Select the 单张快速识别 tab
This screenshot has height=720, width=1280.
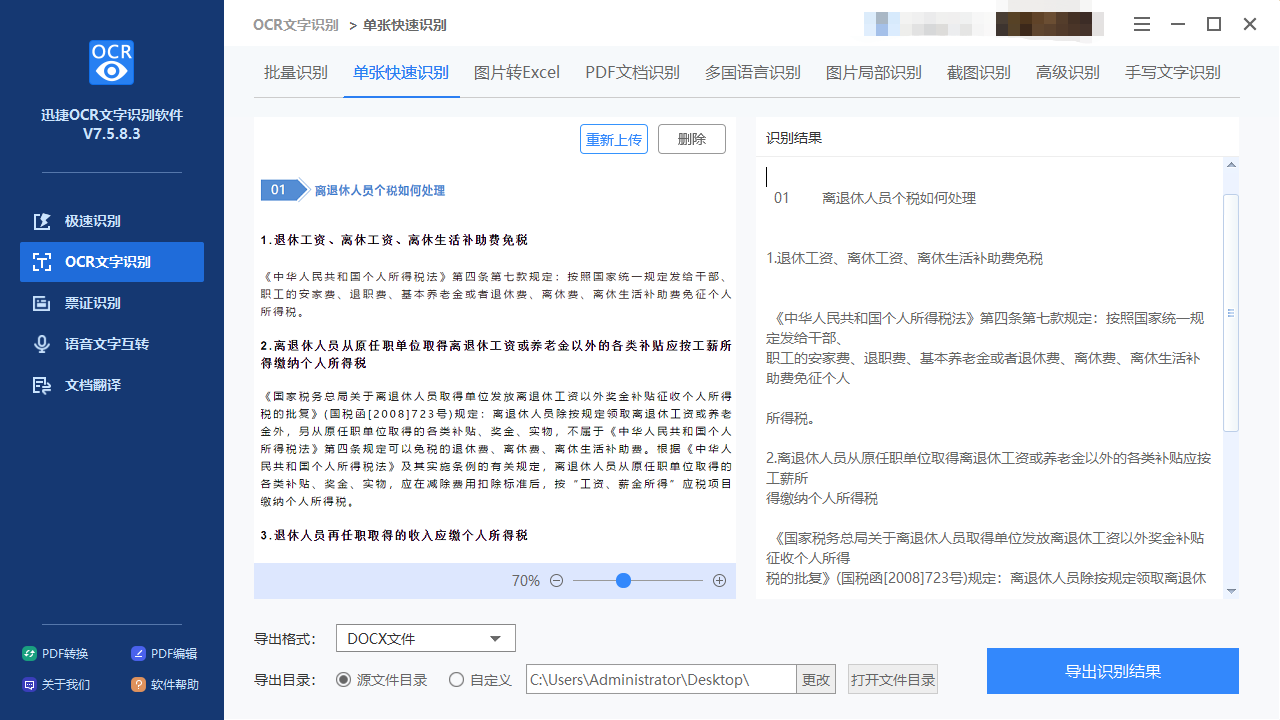[x=400, y=72]
